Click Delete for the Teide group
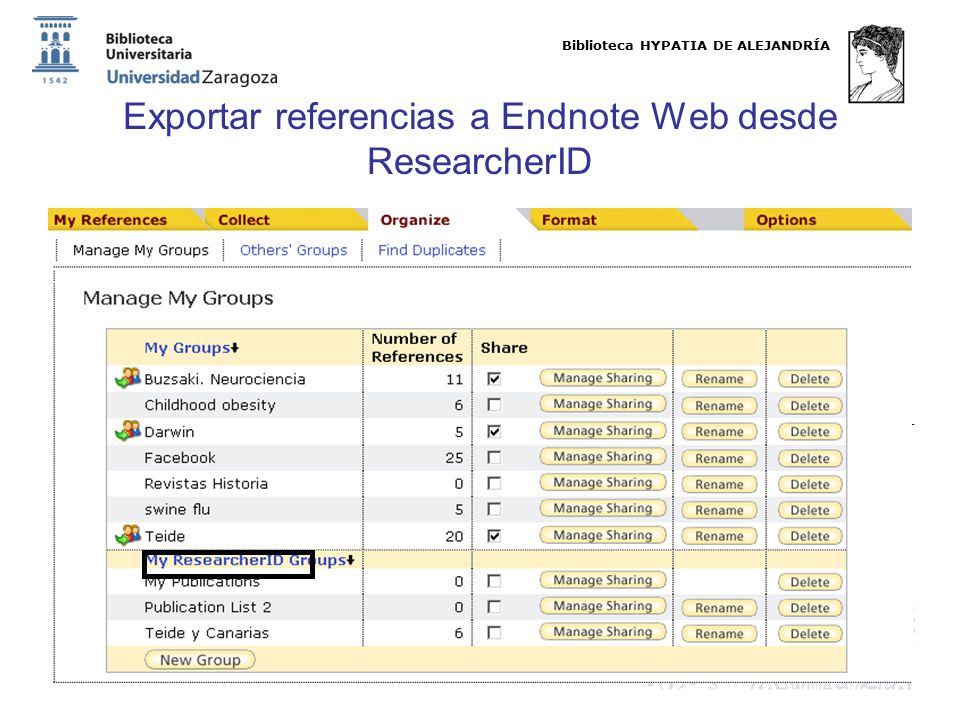960x720 pixels. point(810,536)
